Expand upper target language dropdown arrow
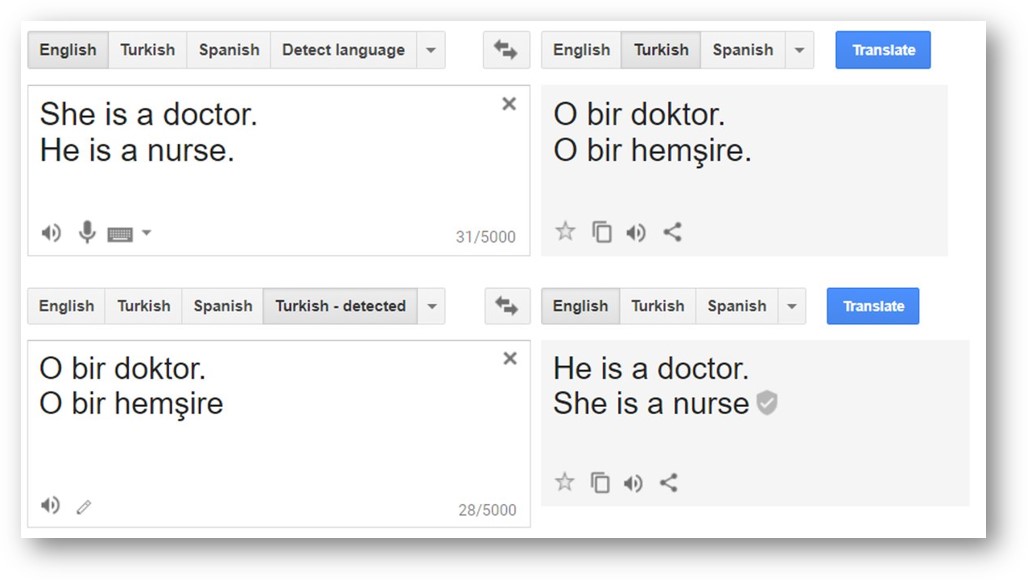 (799, 50)
